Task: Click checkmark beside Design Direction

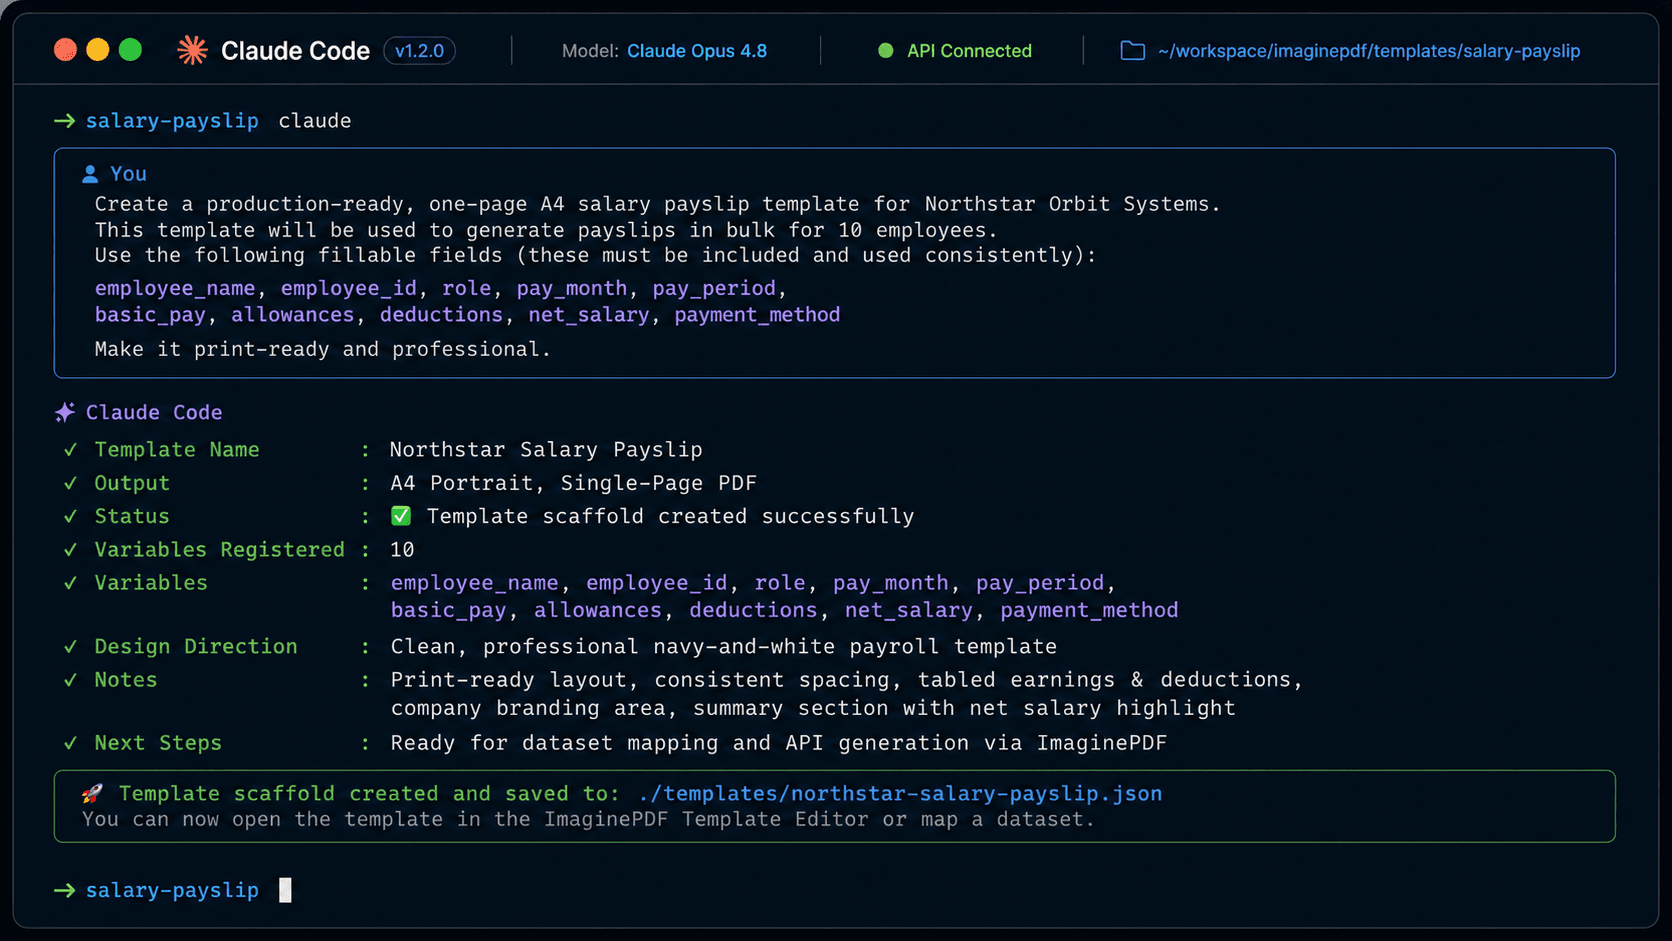Action: tap(70, 647)
